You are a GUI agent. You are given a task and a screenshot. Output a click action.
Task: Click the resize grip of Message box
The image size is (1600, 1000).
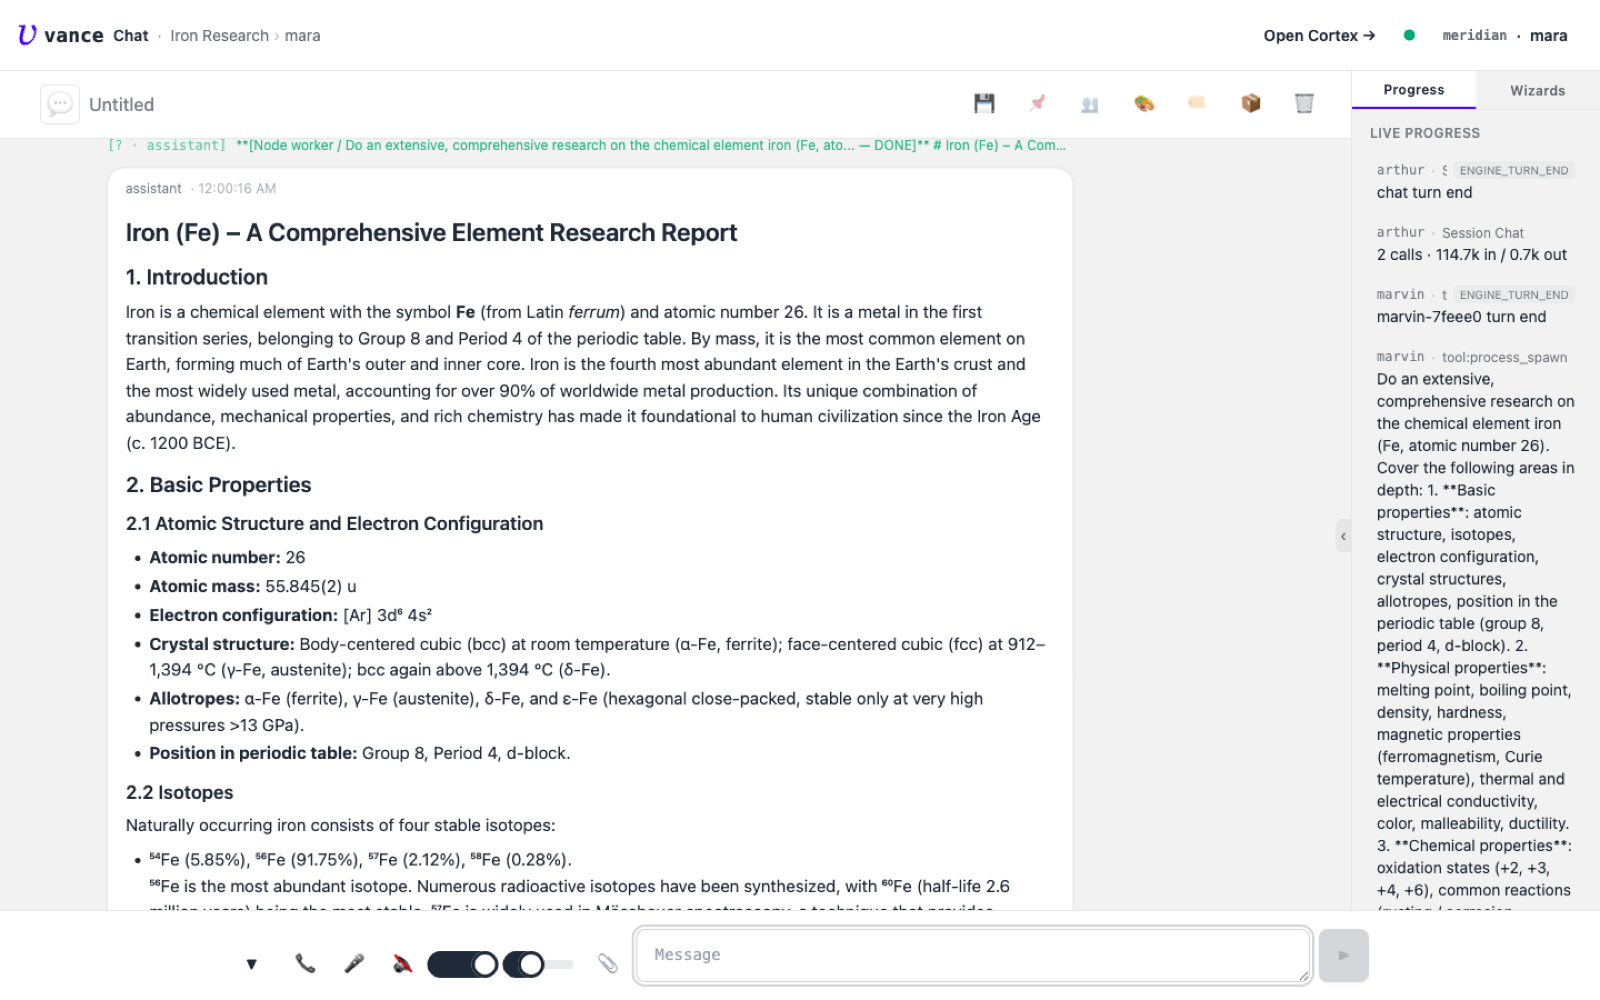1304,976
